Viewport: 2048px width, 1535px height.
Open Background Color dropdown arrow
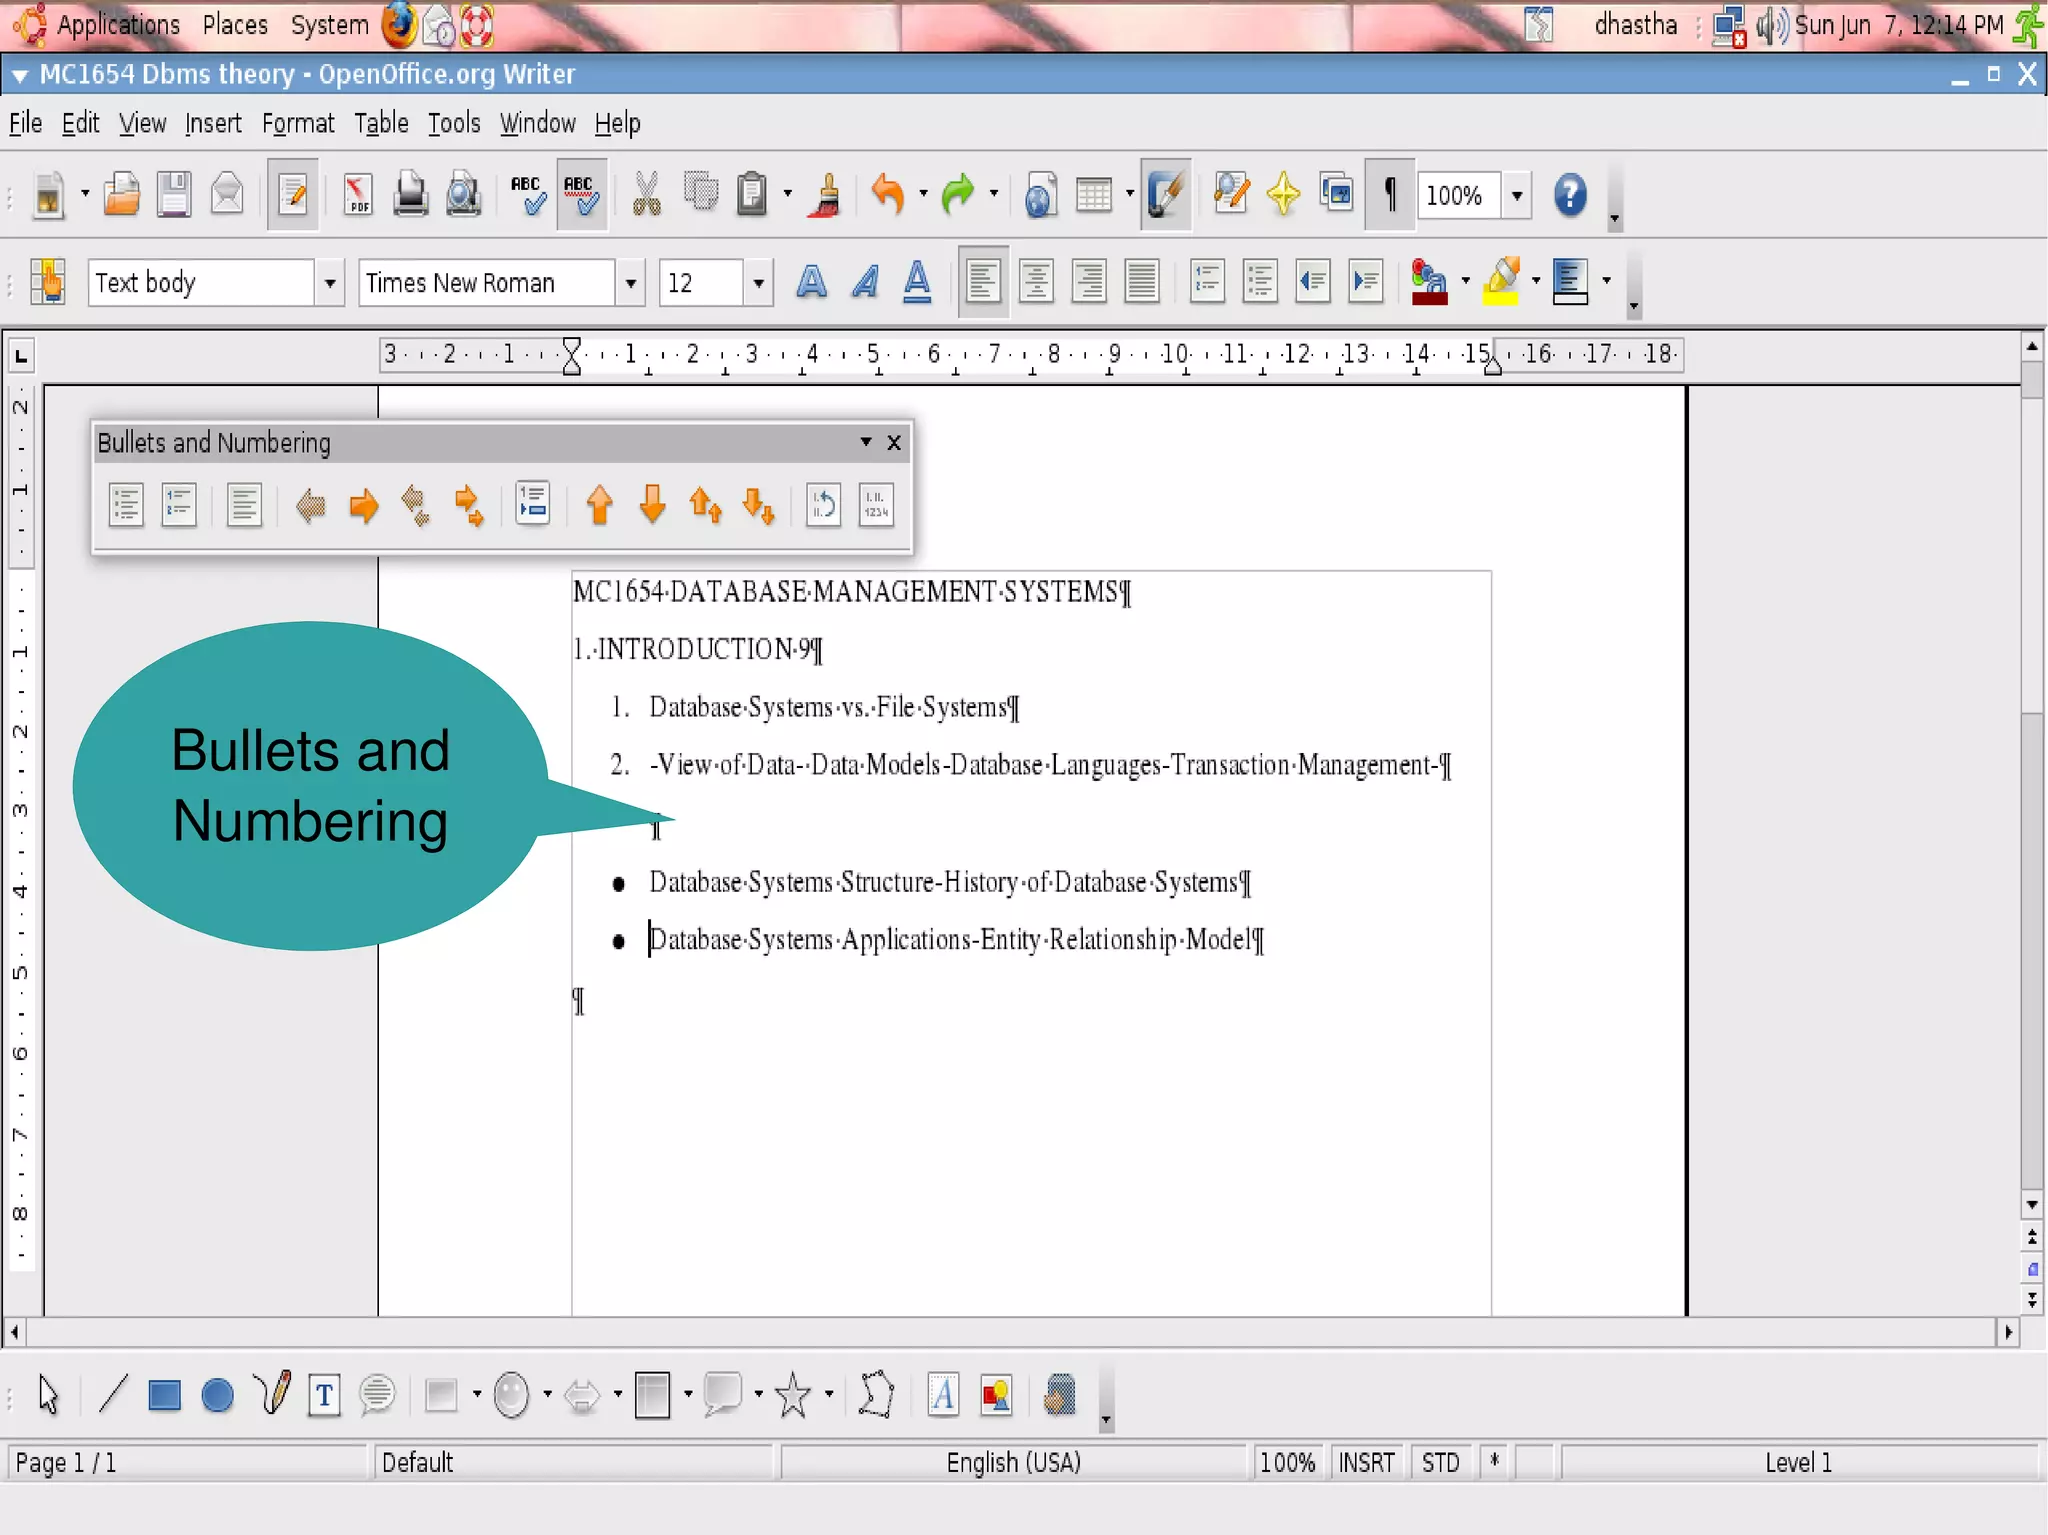coord(1606,281)
